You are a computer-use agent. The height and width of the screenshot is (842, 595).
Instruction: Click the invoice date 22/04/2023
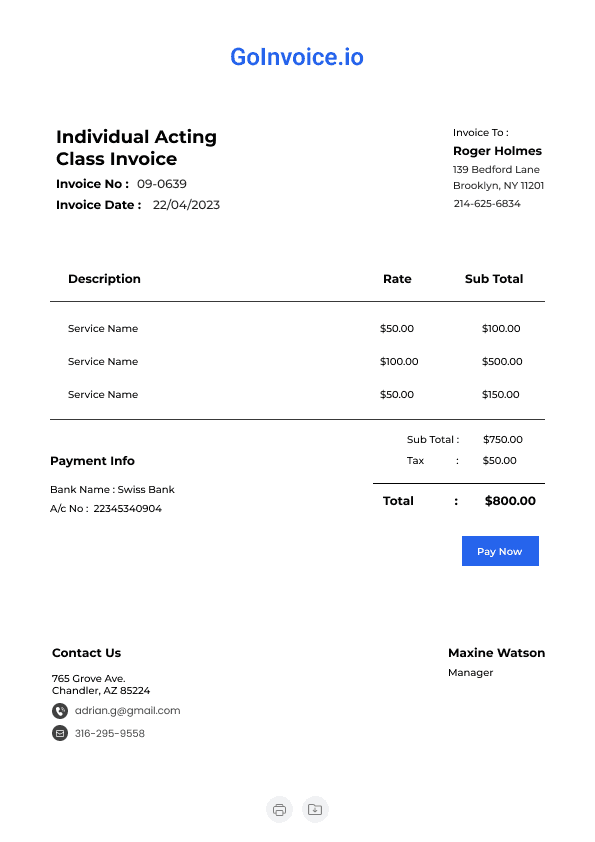tap(186, 205)
